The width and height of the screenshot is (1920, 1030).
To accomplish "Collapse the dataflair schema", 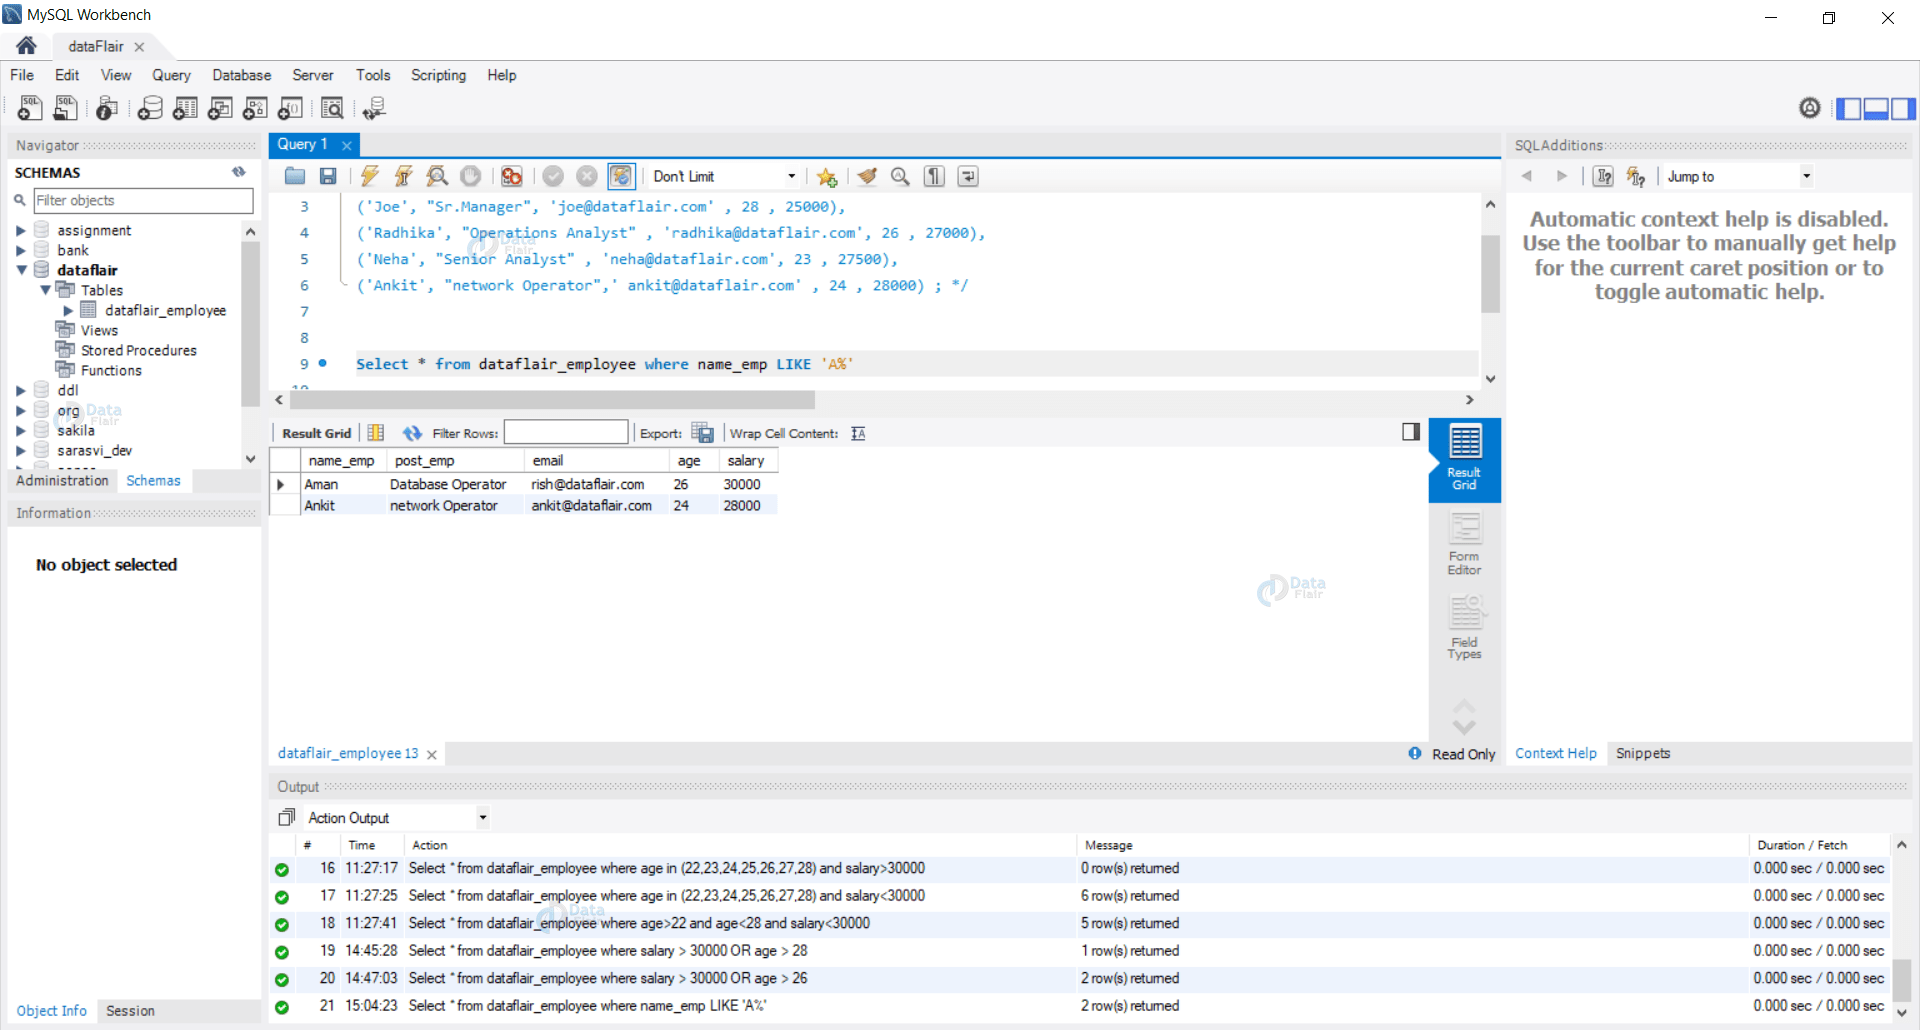I will point(21,270).
